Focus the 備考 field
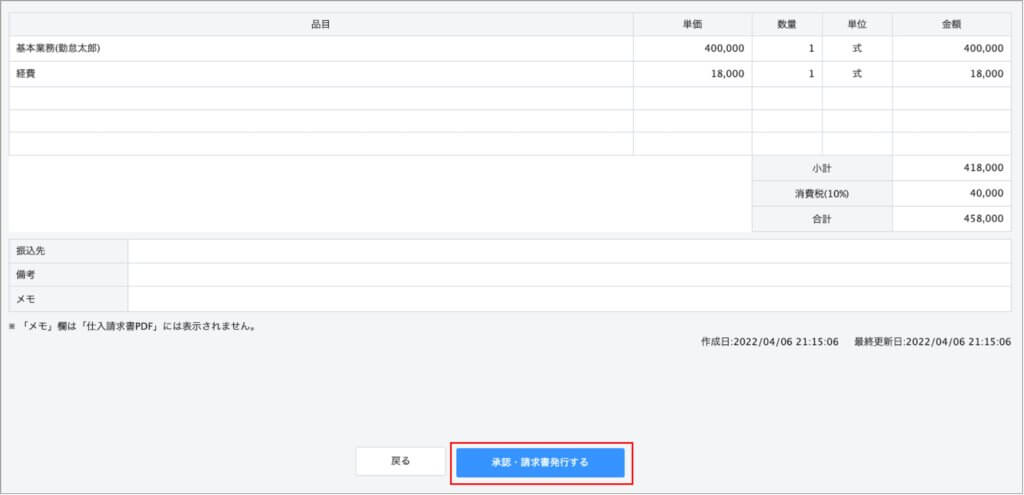 (569, 274)
